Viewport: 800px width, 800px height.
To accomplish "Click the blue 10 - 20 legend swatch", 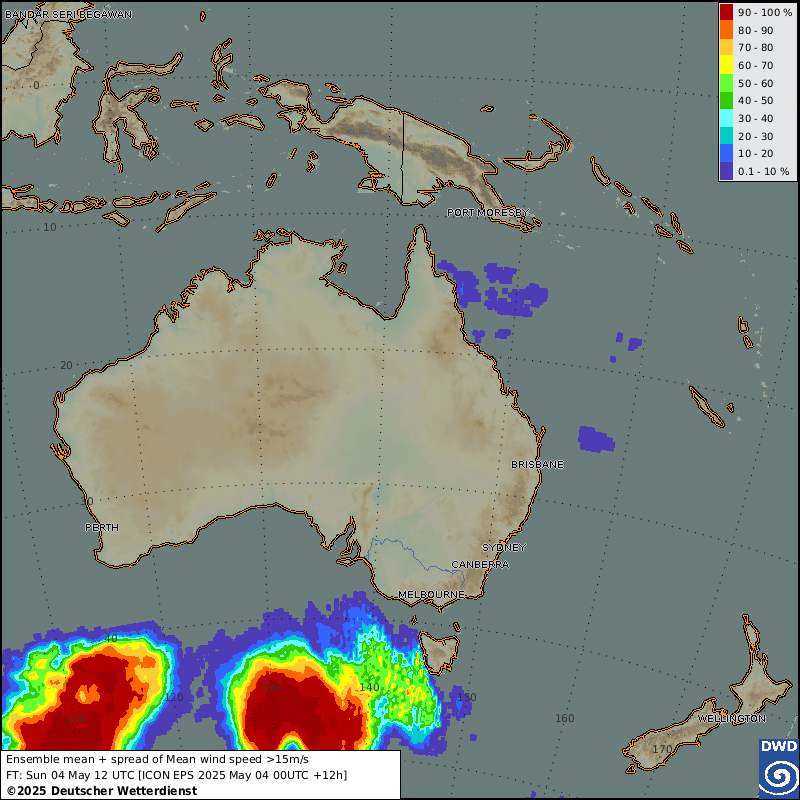I will coord(726,154).
